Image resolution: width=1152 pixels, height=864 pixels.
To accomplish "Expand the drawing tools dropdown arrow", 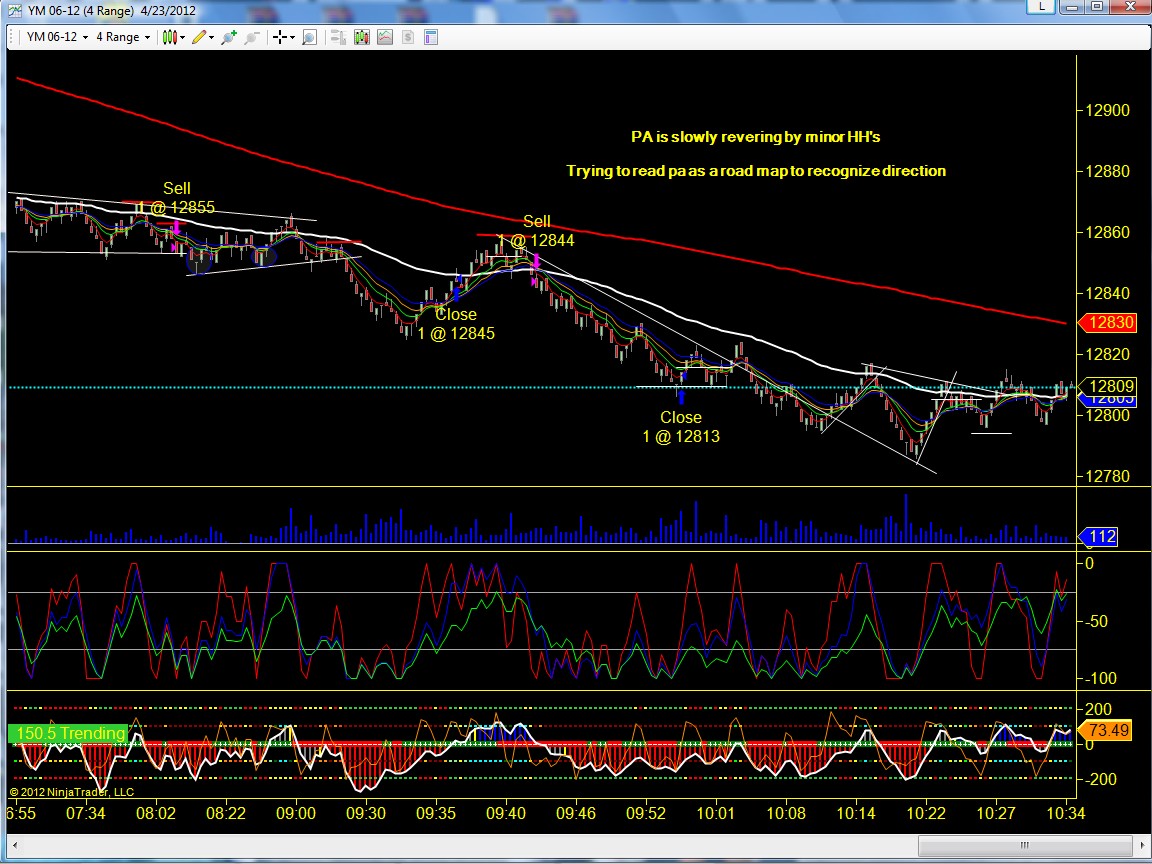I will pos(212,37).
